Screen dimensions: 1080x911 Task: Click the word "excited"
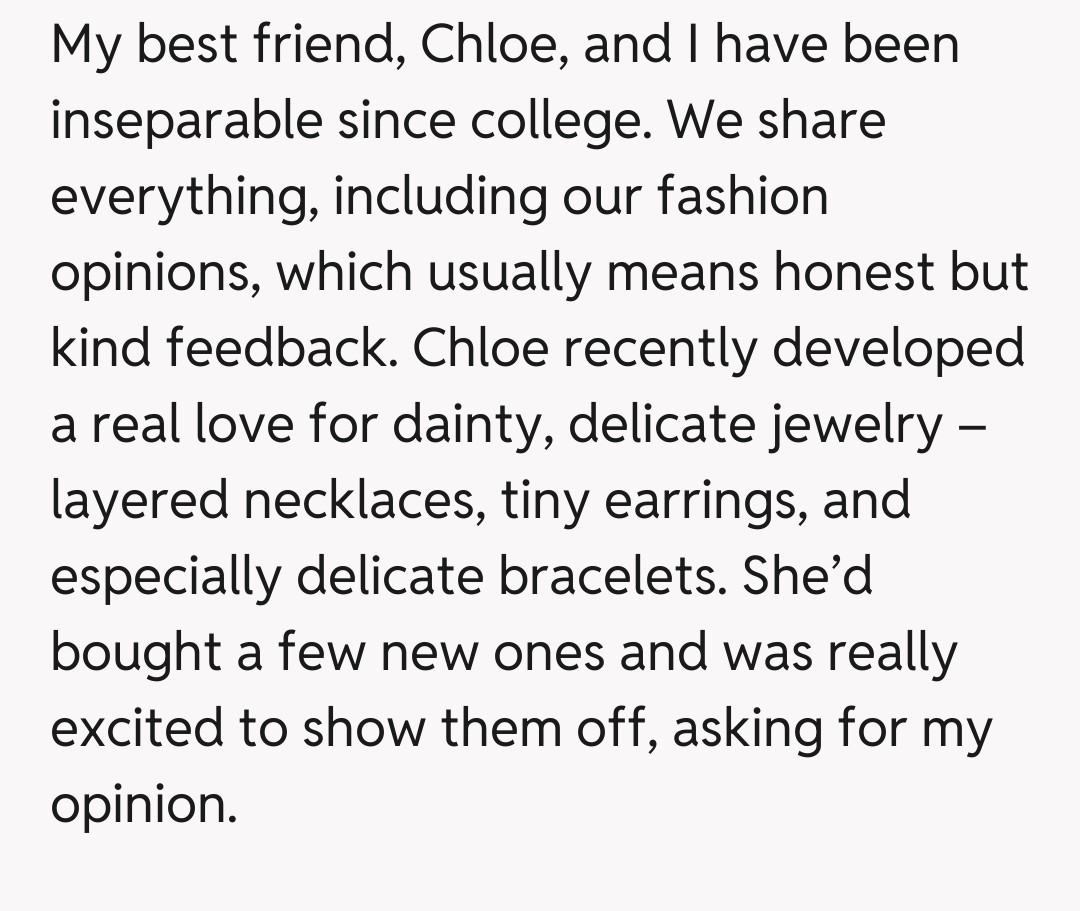[135, 727]
